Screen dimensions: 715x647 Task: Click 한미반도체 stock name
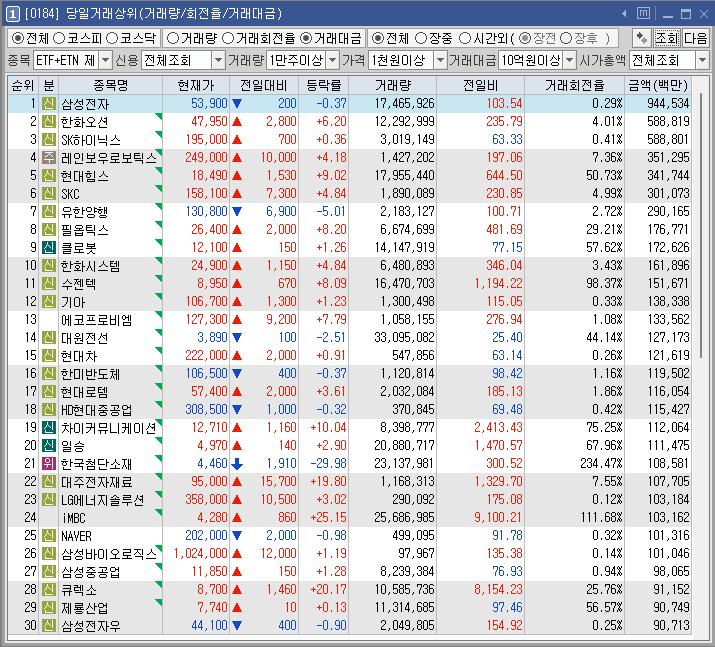(90, 374)
